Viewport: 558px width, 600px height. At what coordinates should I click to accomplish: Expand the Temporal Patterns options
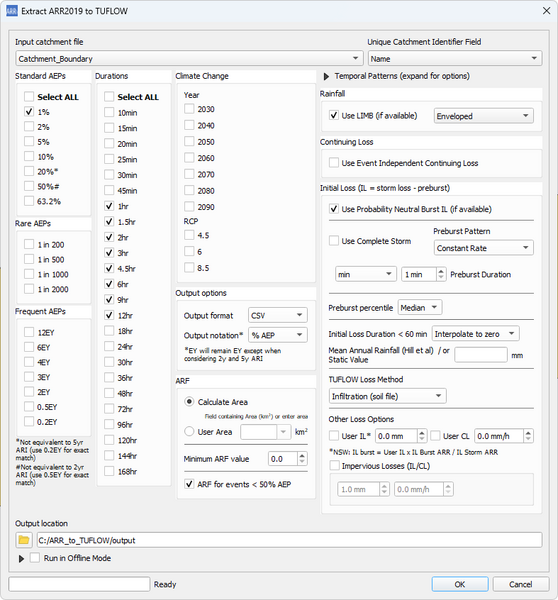[x=326, y=76]
